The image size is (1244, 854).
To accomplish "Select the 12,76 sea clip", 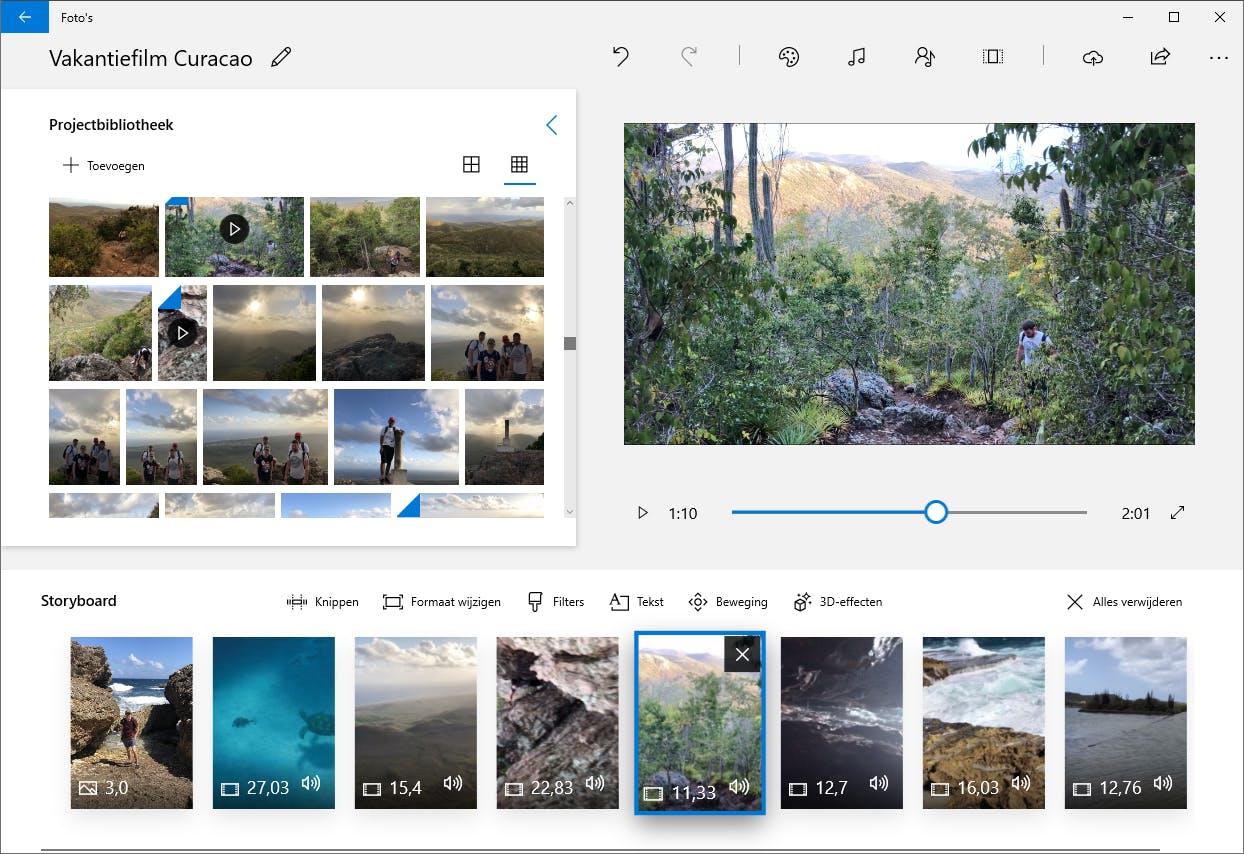I will (x=1126, y=723).
